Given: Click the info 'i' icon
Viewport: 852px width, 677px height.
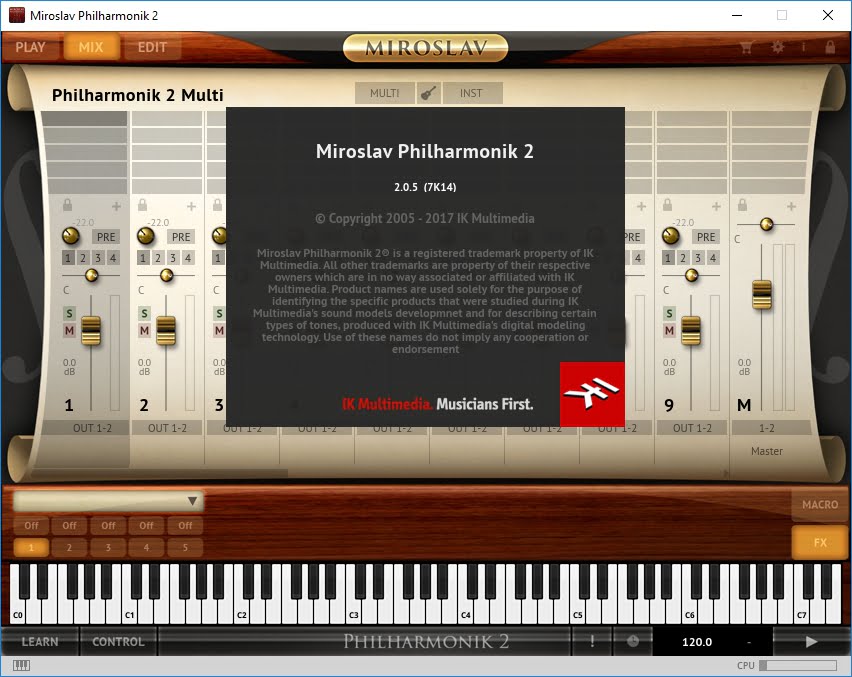Looking at the screenshot, I should coord(803,47).
